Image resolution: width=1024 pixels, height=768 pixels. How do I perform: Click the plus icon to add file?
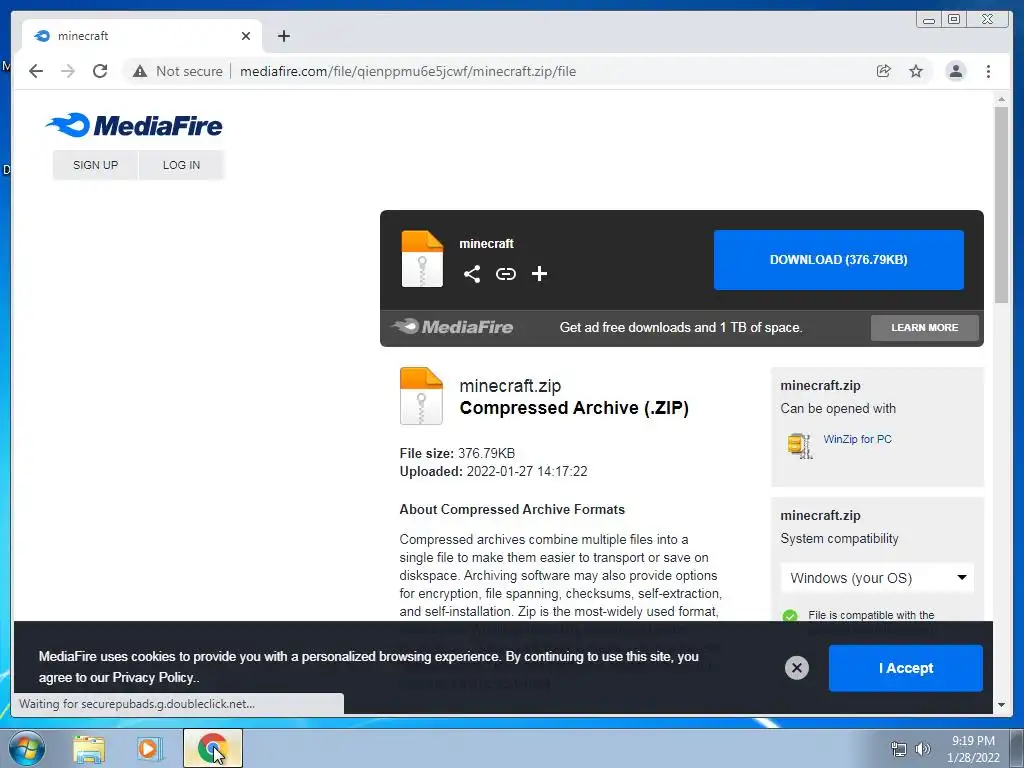click(x=539, y=274)
